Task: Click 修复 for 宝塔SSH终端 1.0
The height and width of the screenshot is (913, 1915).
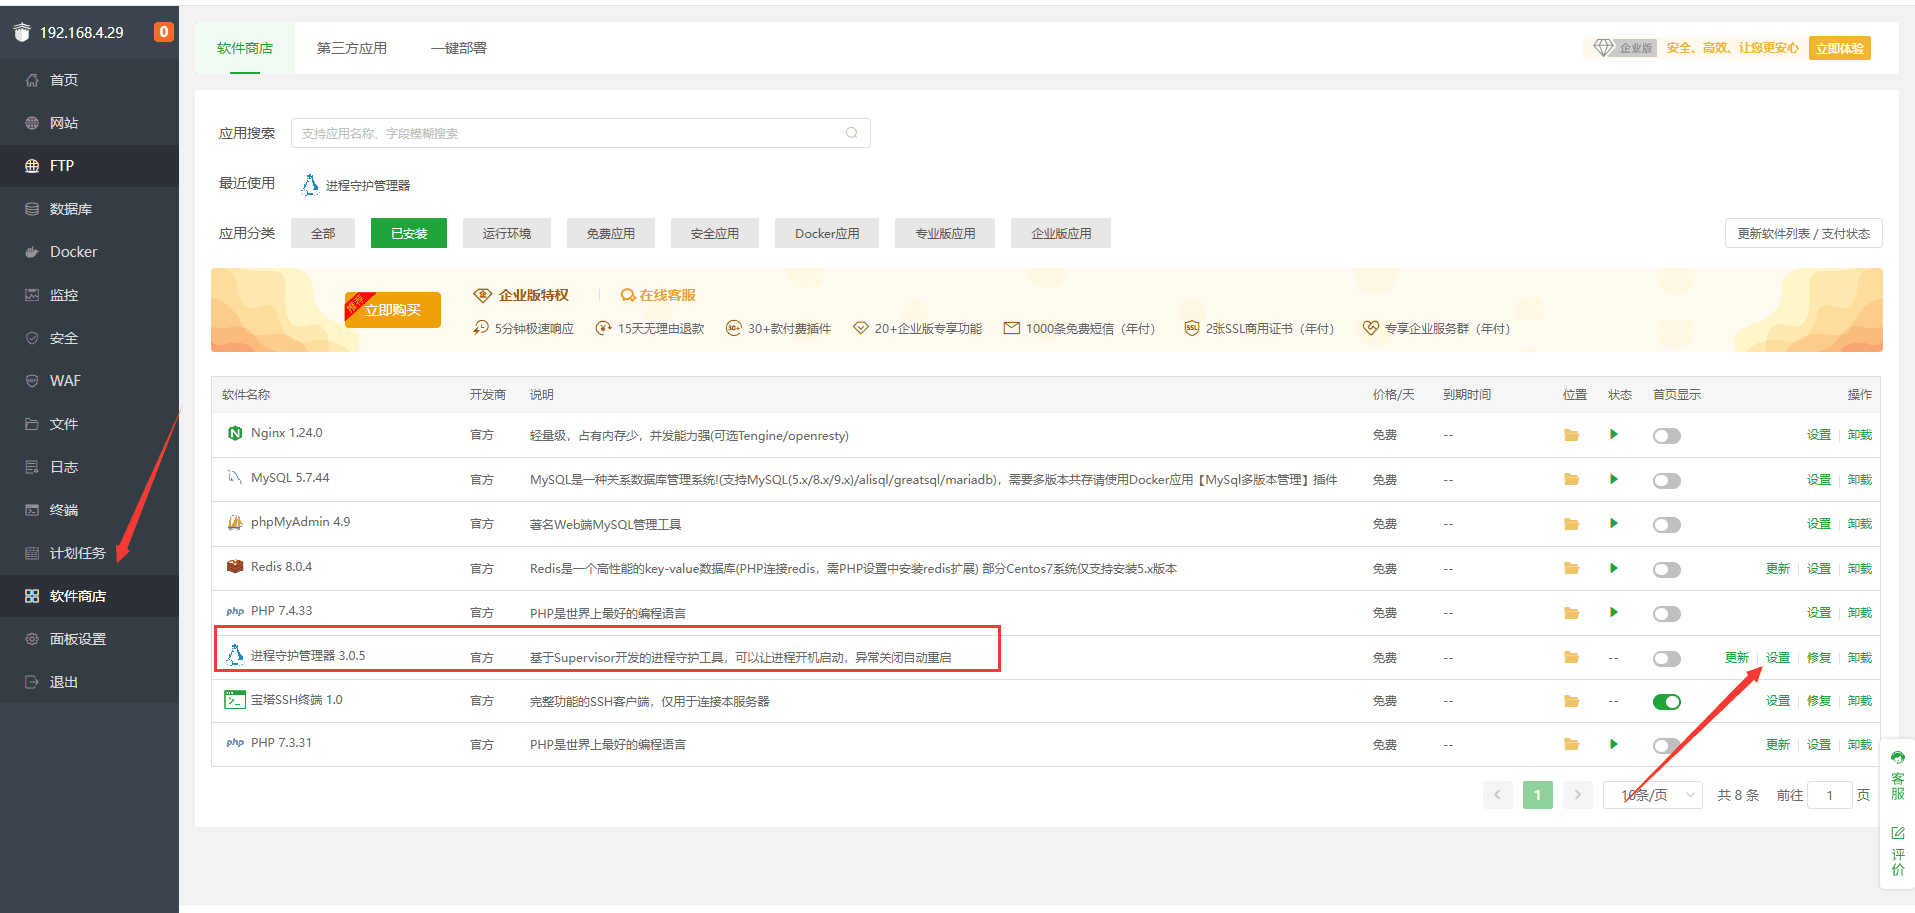Action: pos(1819,700)
